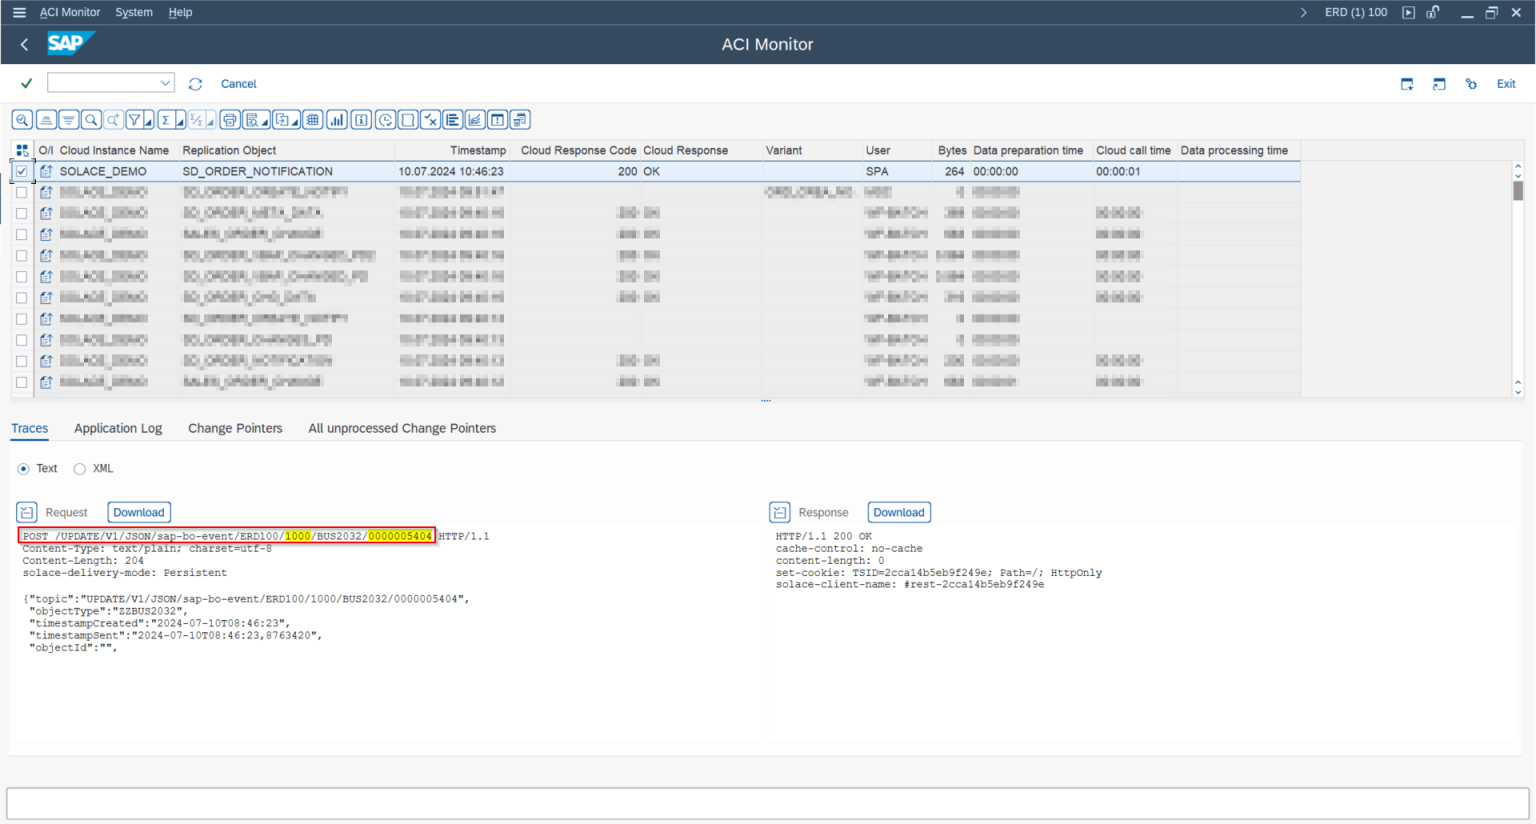Click the bar chart graphic icon
Screen dimensions: 1536x824
pos(336,119)
